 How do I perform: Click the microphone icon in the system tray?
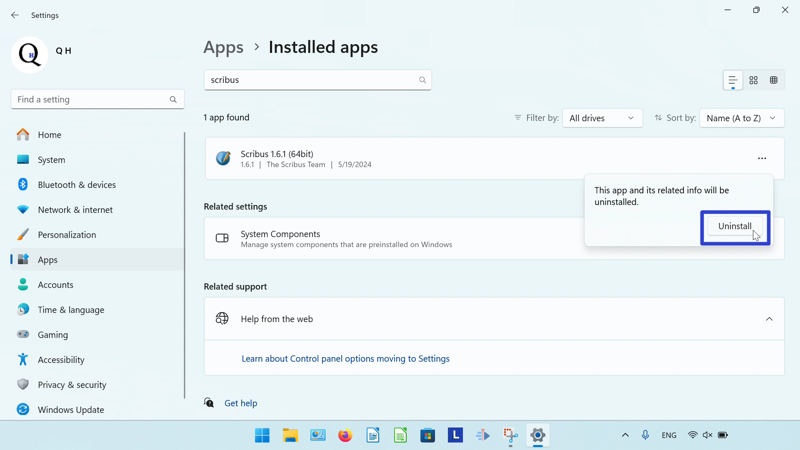(645, 435)
